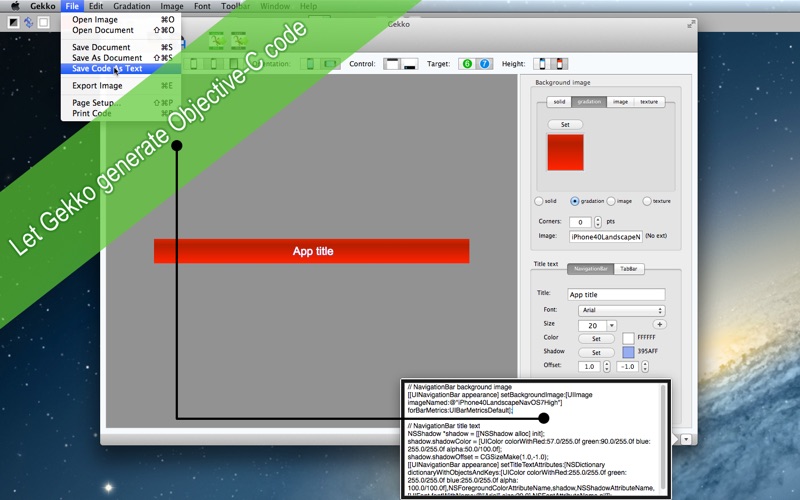
Task: Select portrait Orientation icon
Action: tap(310, 64)
